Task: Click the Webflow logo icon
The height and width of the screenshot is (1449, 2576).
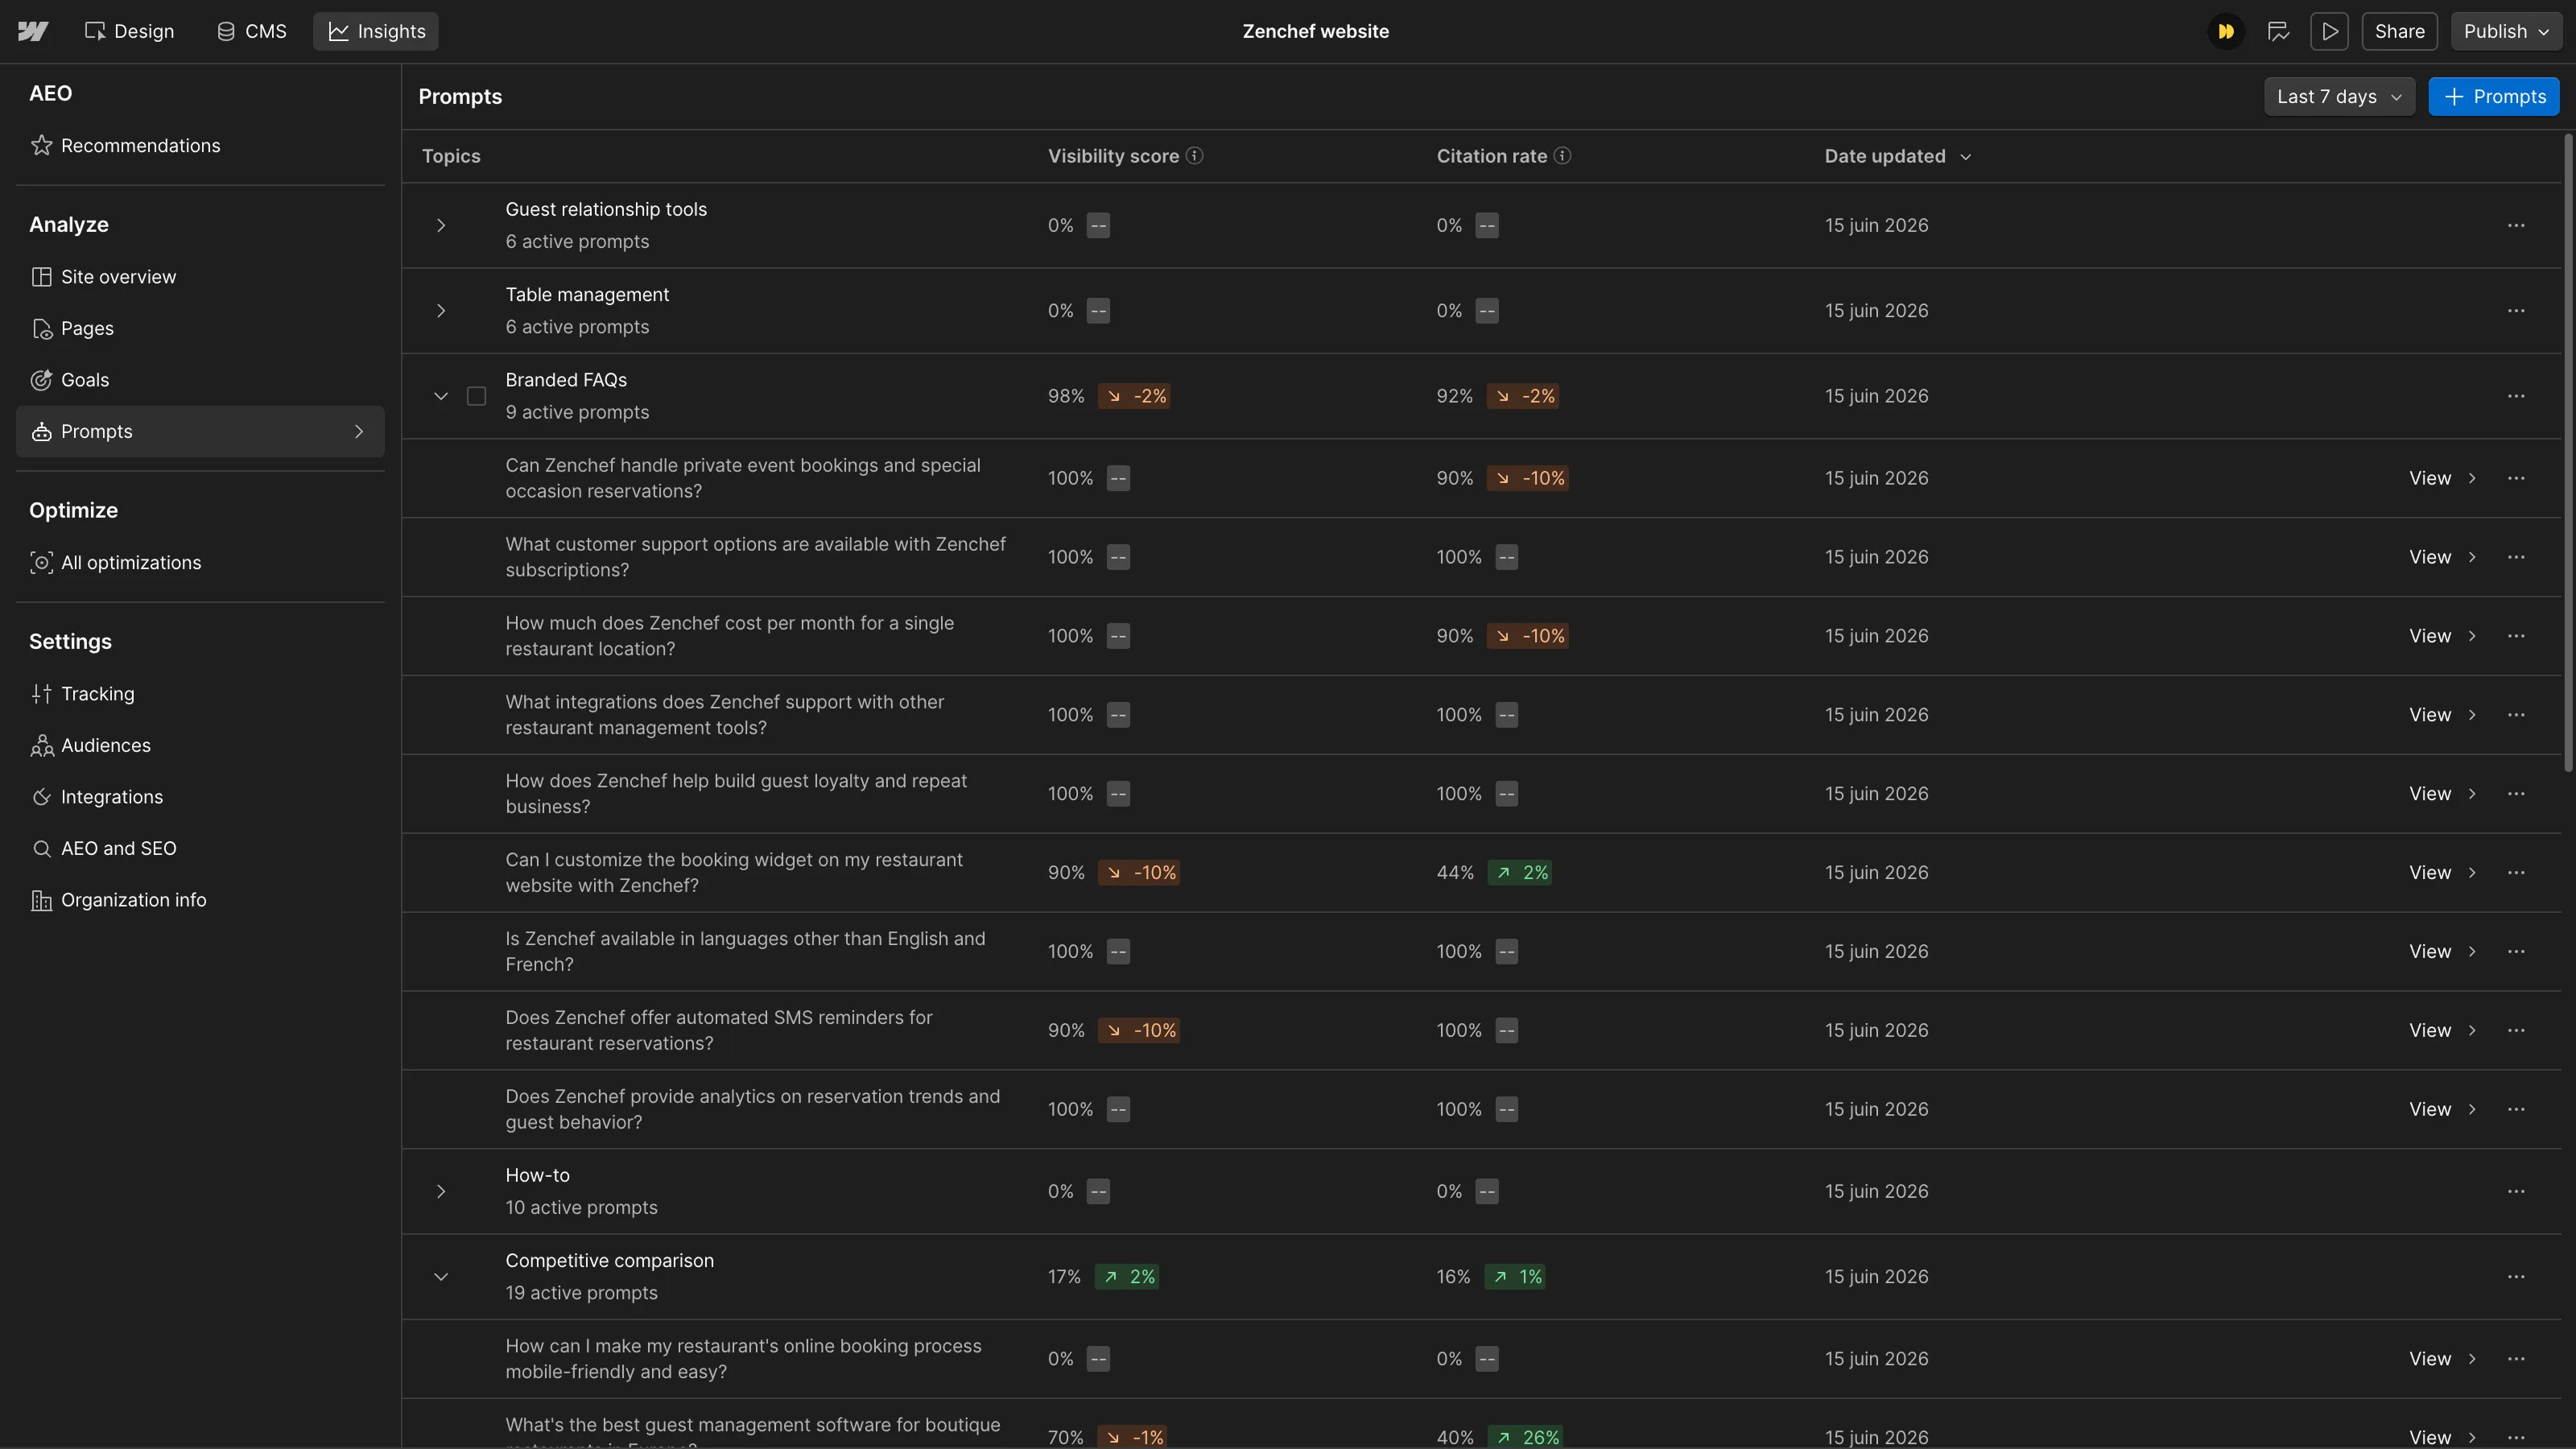Action: [x=33, y=31]
